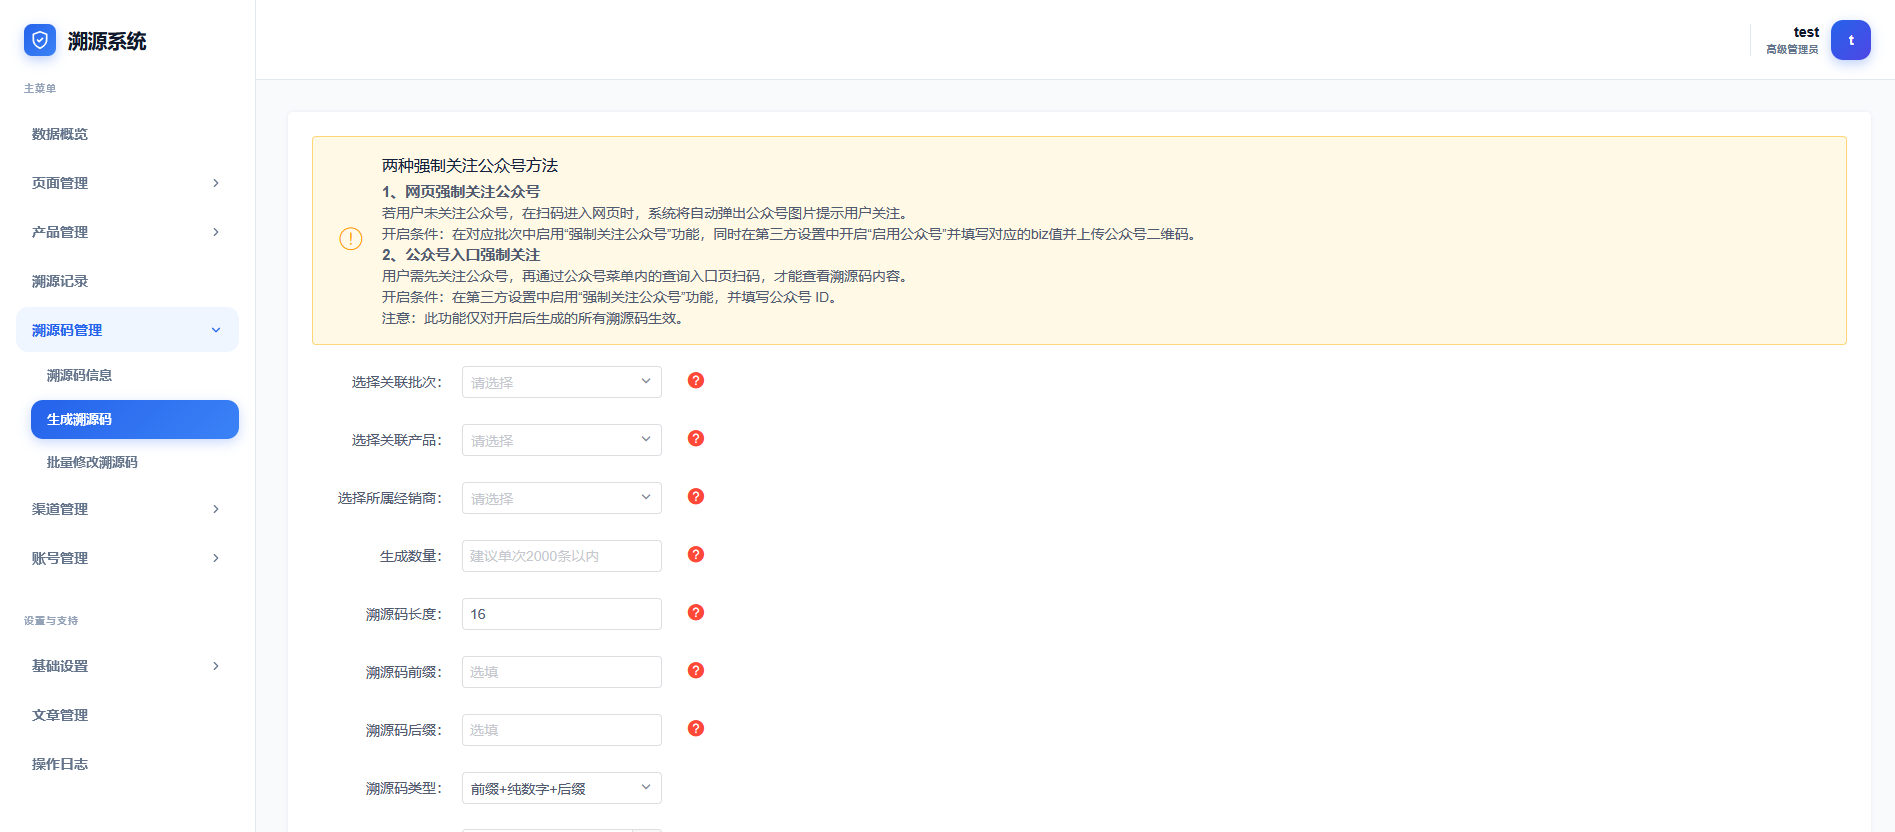Open the 选择关联产品 dropdown
Viewport: 1895px width, 832px height.
[562, 440]
